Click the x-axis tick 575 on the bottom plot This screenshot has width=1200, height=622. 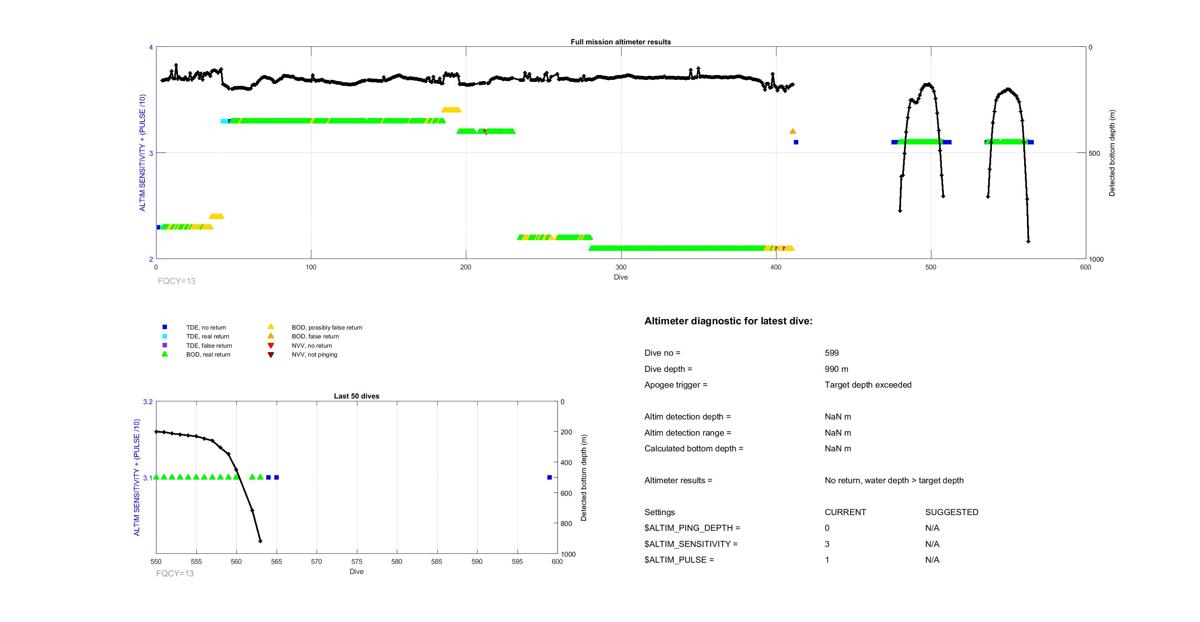[356, 562]
